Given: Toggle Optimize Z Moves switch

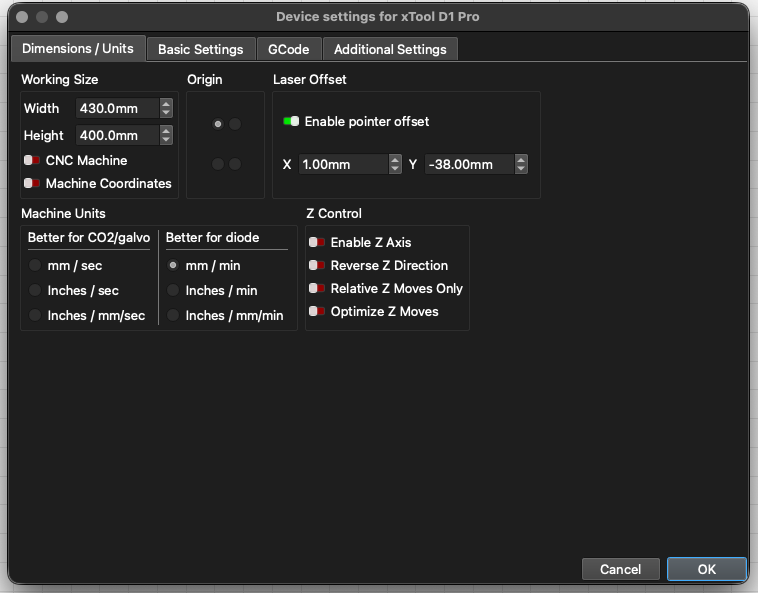Looking at the screenshot, I should (x=317, y=311).
